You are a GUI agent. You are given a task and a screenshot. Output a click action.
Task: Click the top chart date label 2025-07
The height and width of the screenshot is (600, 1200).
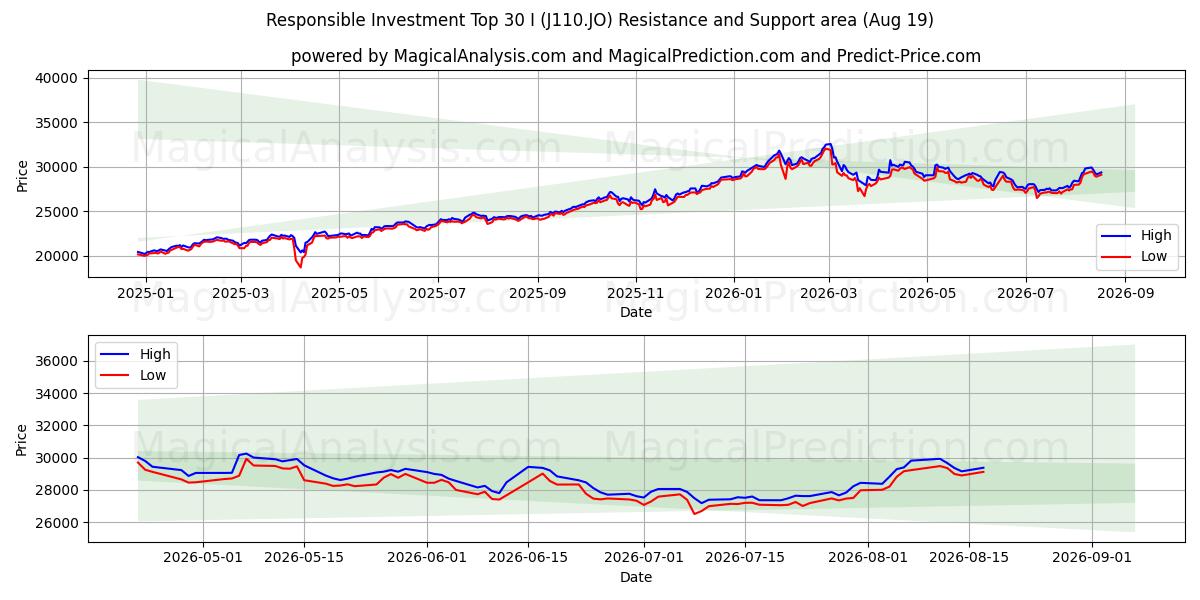(x=437, y=294)
